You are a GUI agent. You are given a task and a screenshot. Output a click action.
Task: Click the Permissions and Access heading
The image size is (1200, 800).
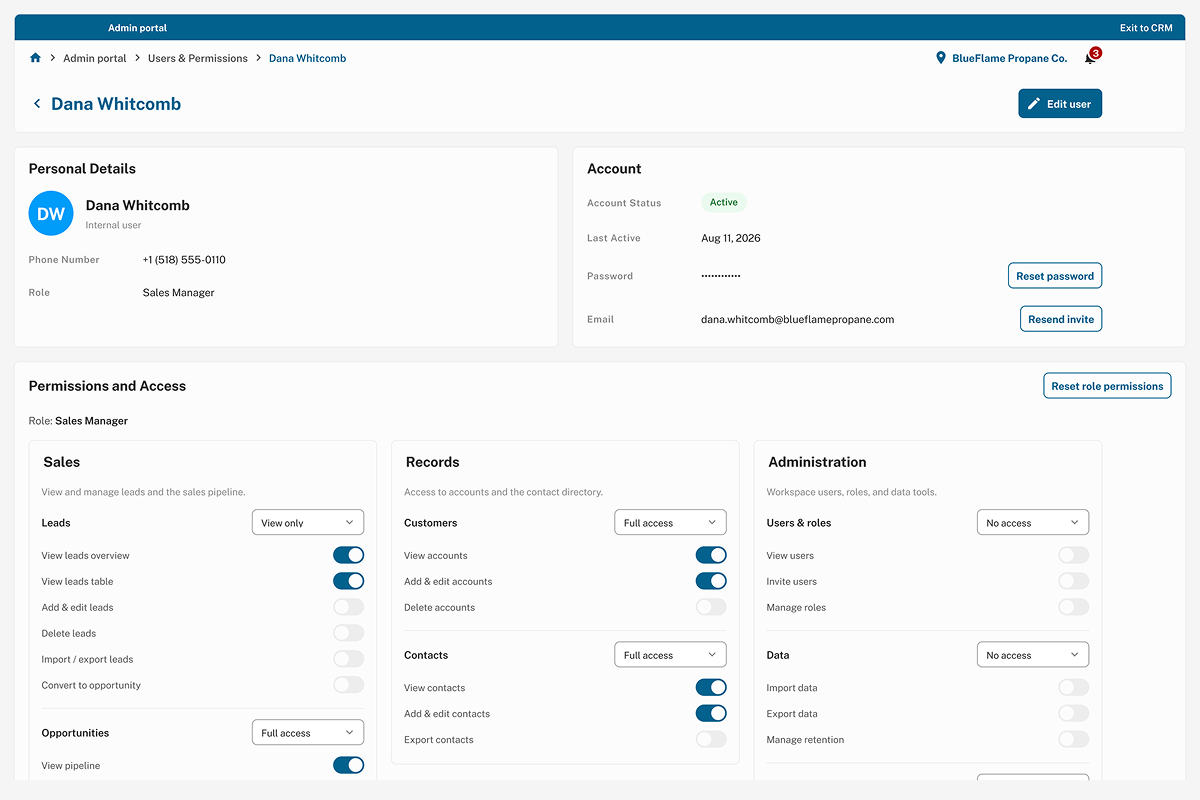click(x=107, y=386)
